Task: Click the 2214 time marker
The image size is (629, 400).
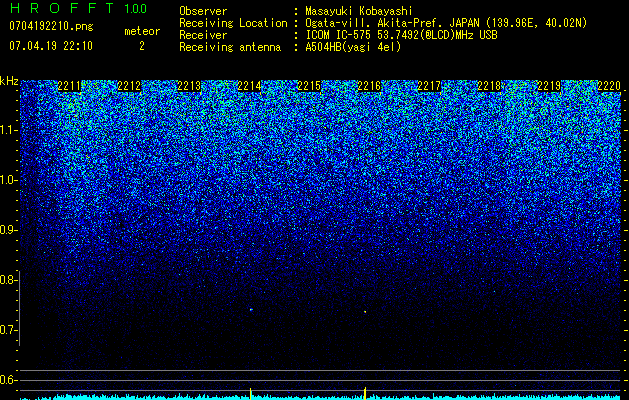Action: 249,86
